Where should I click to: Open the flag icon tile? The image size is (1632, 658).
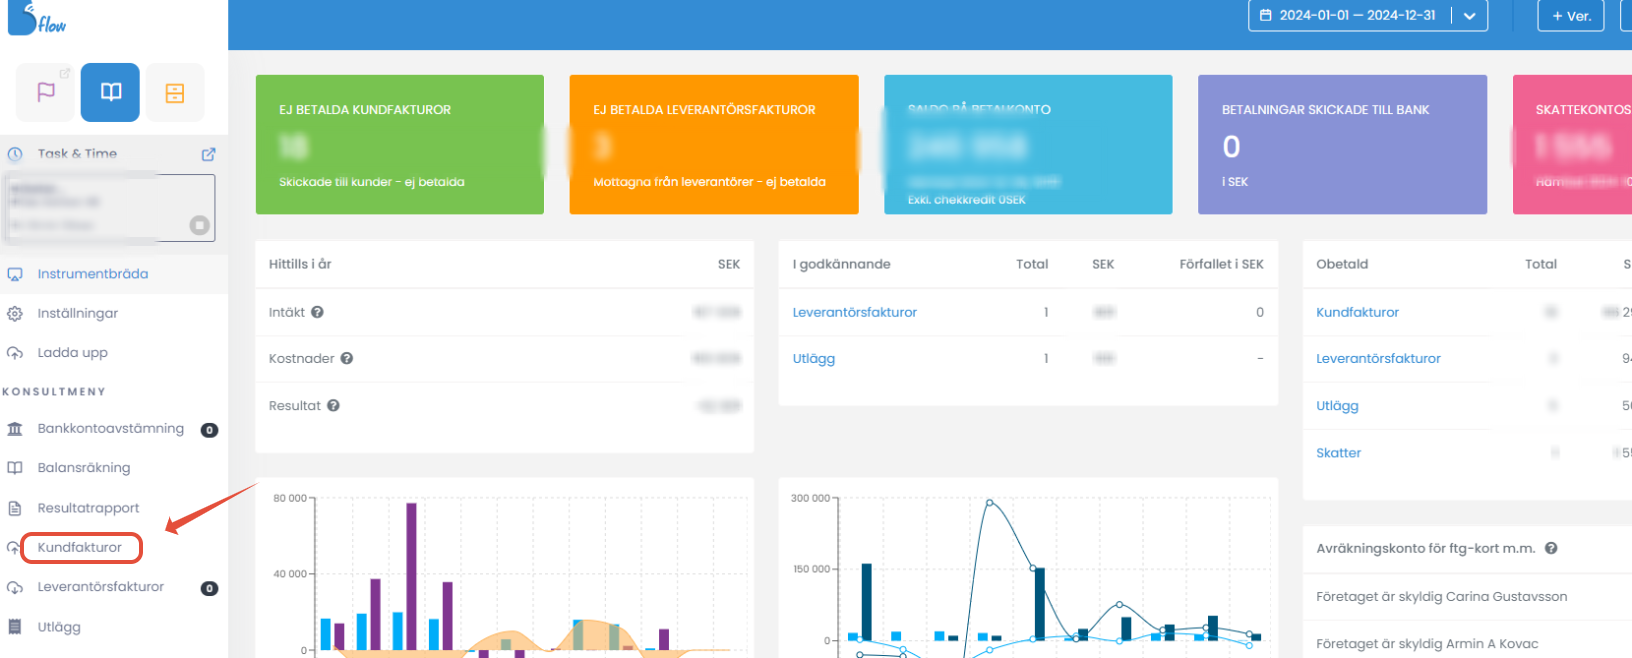[x=46, y=92]
